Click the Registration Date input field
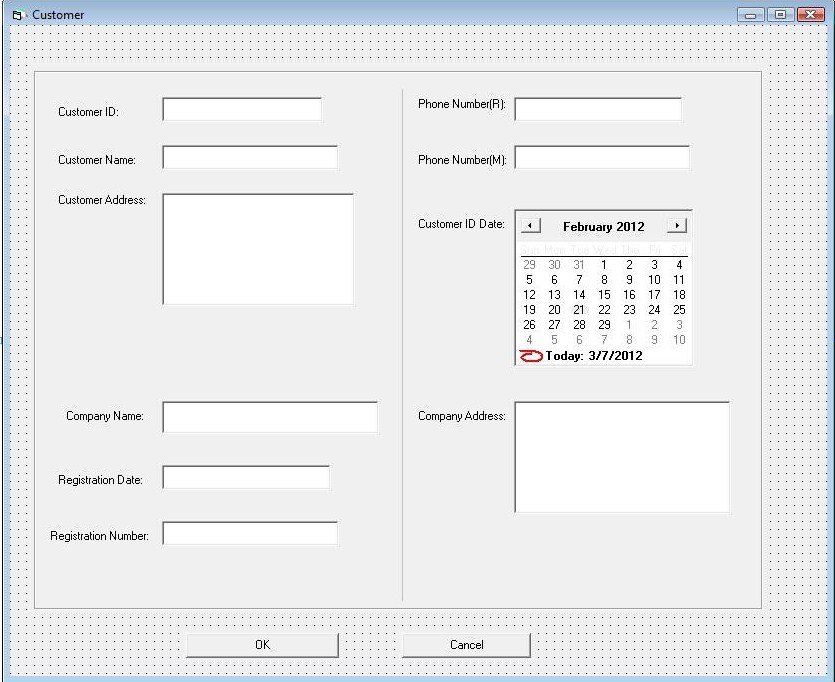 (246, 477)
